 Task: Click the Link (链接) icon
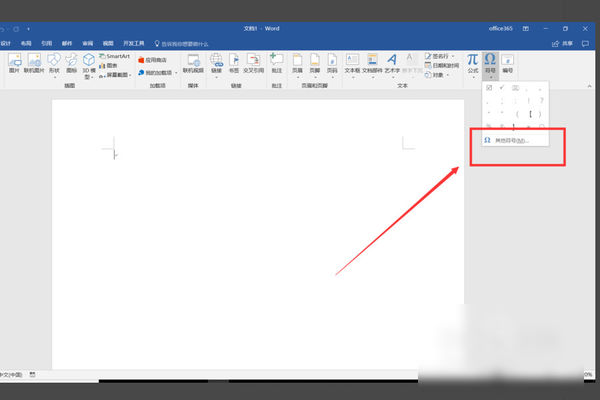[x=216, y=64]
